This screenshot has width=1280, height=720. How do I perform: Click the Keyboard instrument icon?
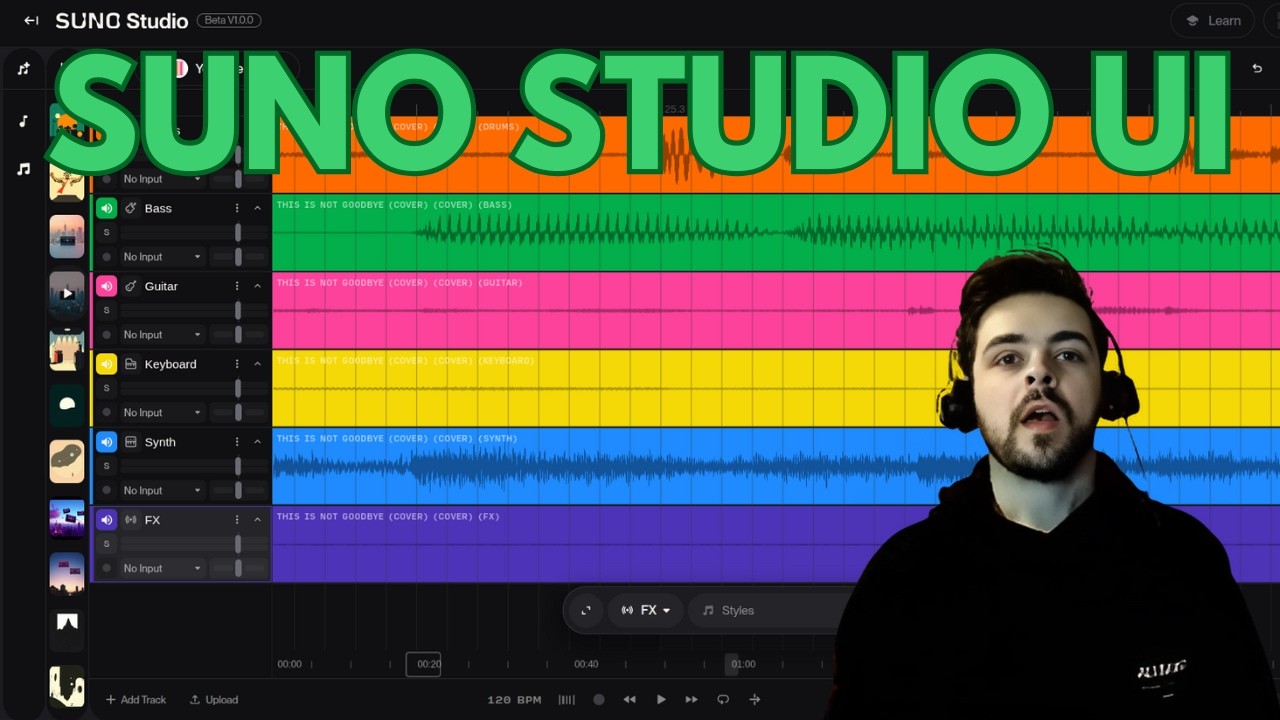(x=131, y=364)
